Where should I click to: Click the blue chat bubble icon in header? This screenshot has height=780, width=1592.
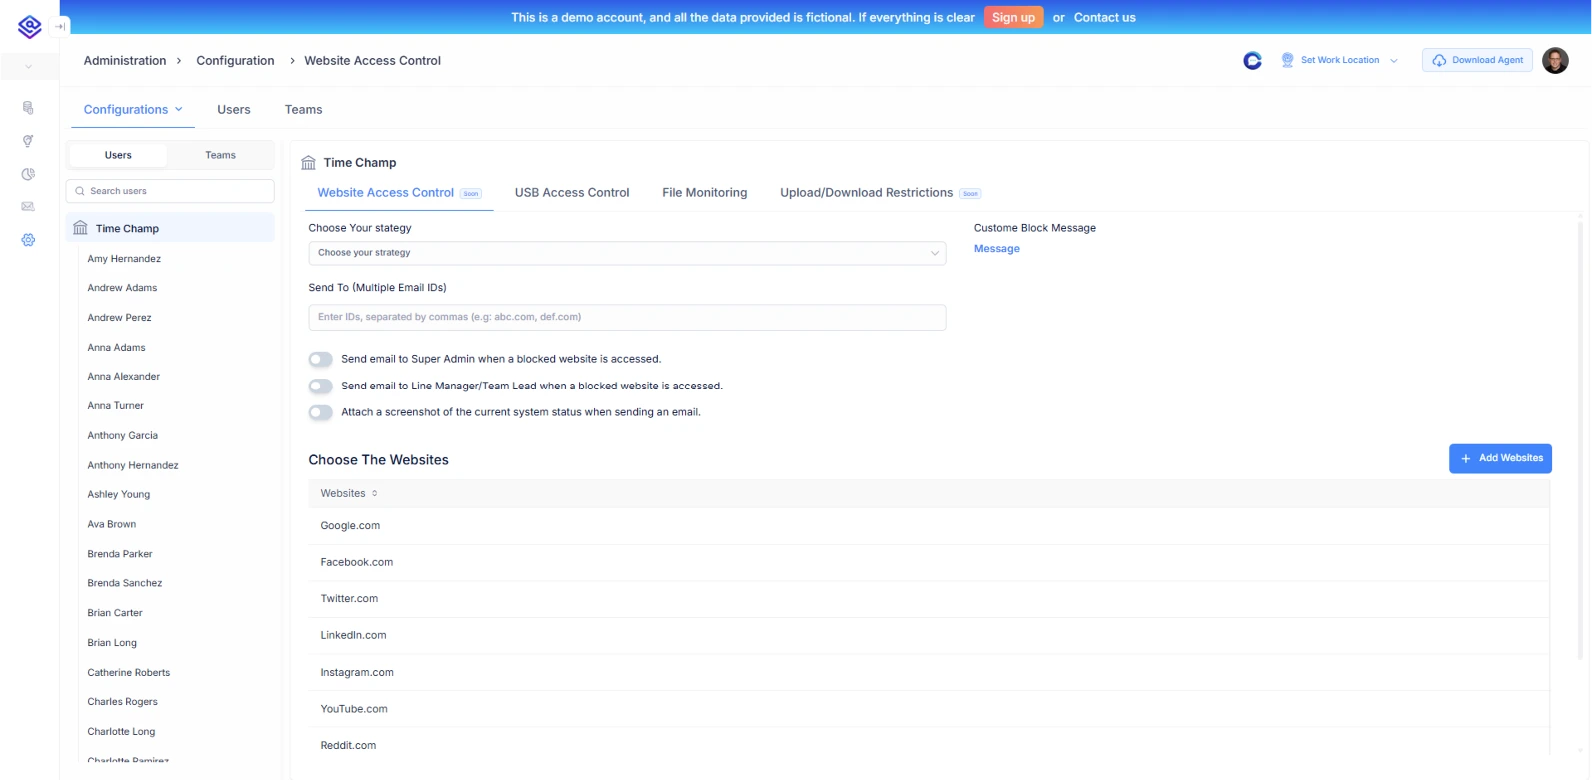tap(1252, 61)
